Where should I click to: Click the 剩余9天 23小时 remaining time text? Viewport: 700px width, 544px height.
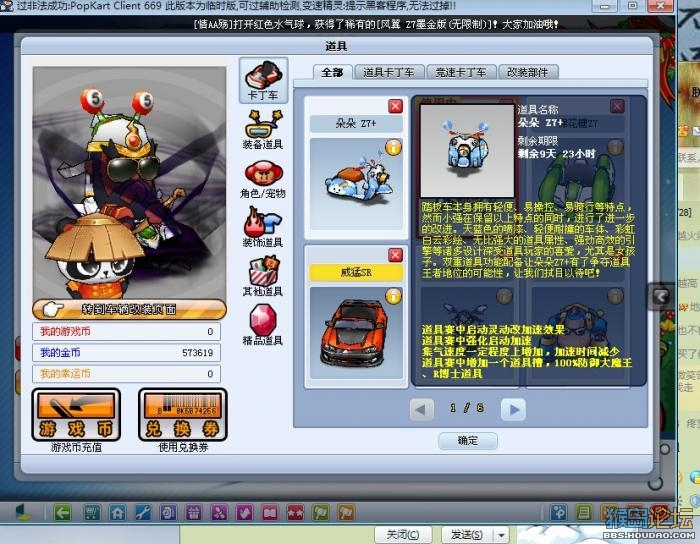tap(556, 154)
